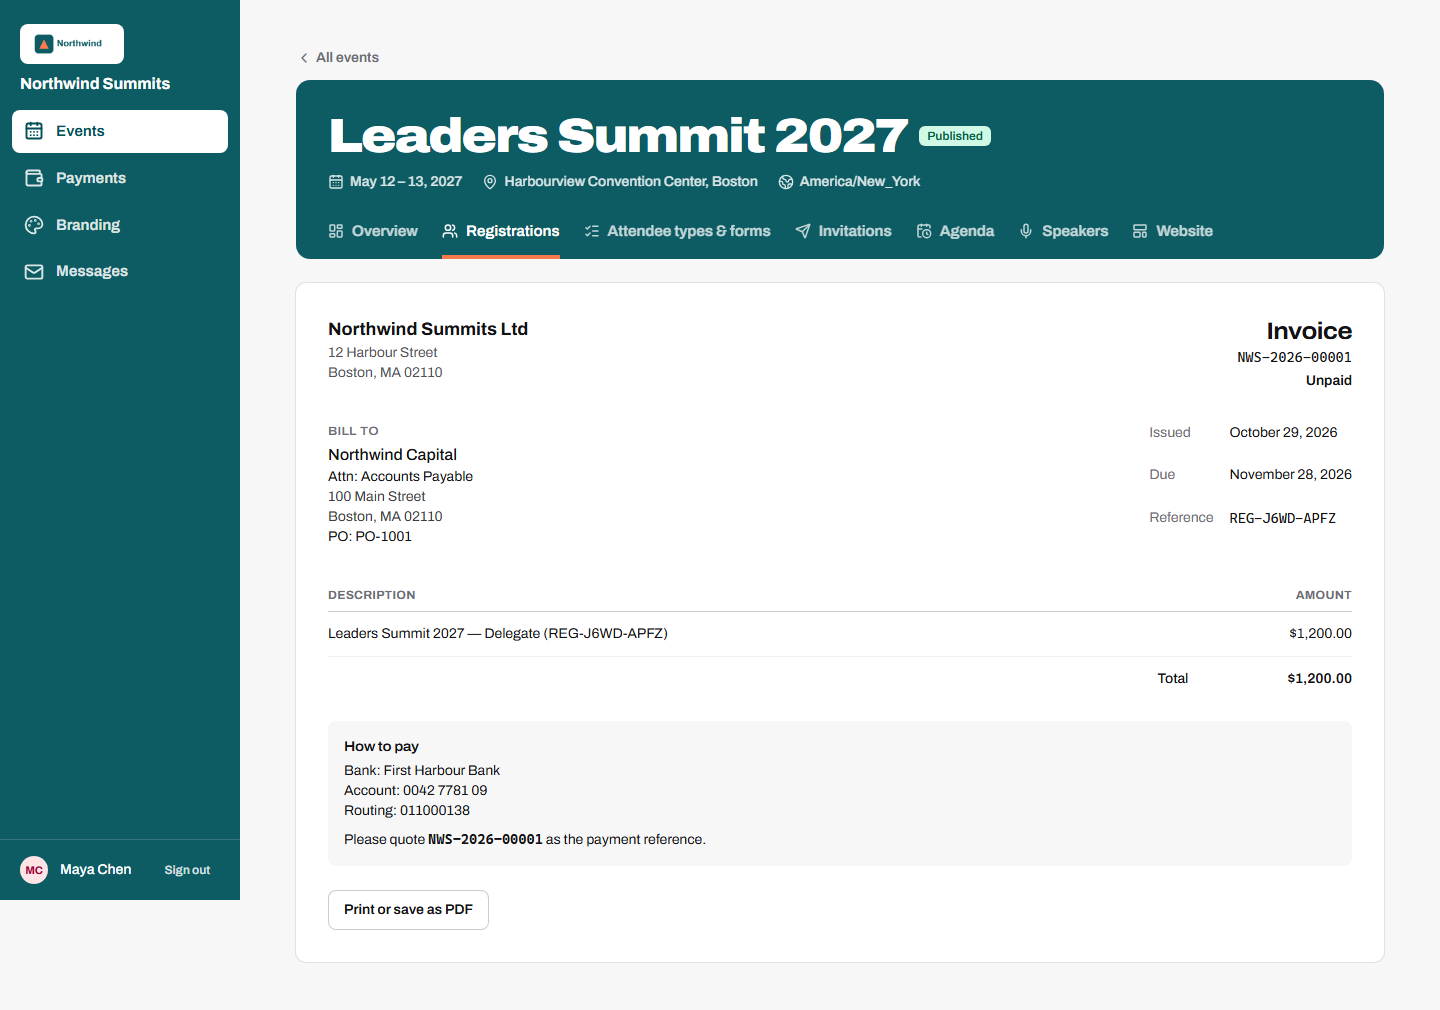Go to the Agenda tab
Screen dimensions: 1440x1010
tap(955, 231)
